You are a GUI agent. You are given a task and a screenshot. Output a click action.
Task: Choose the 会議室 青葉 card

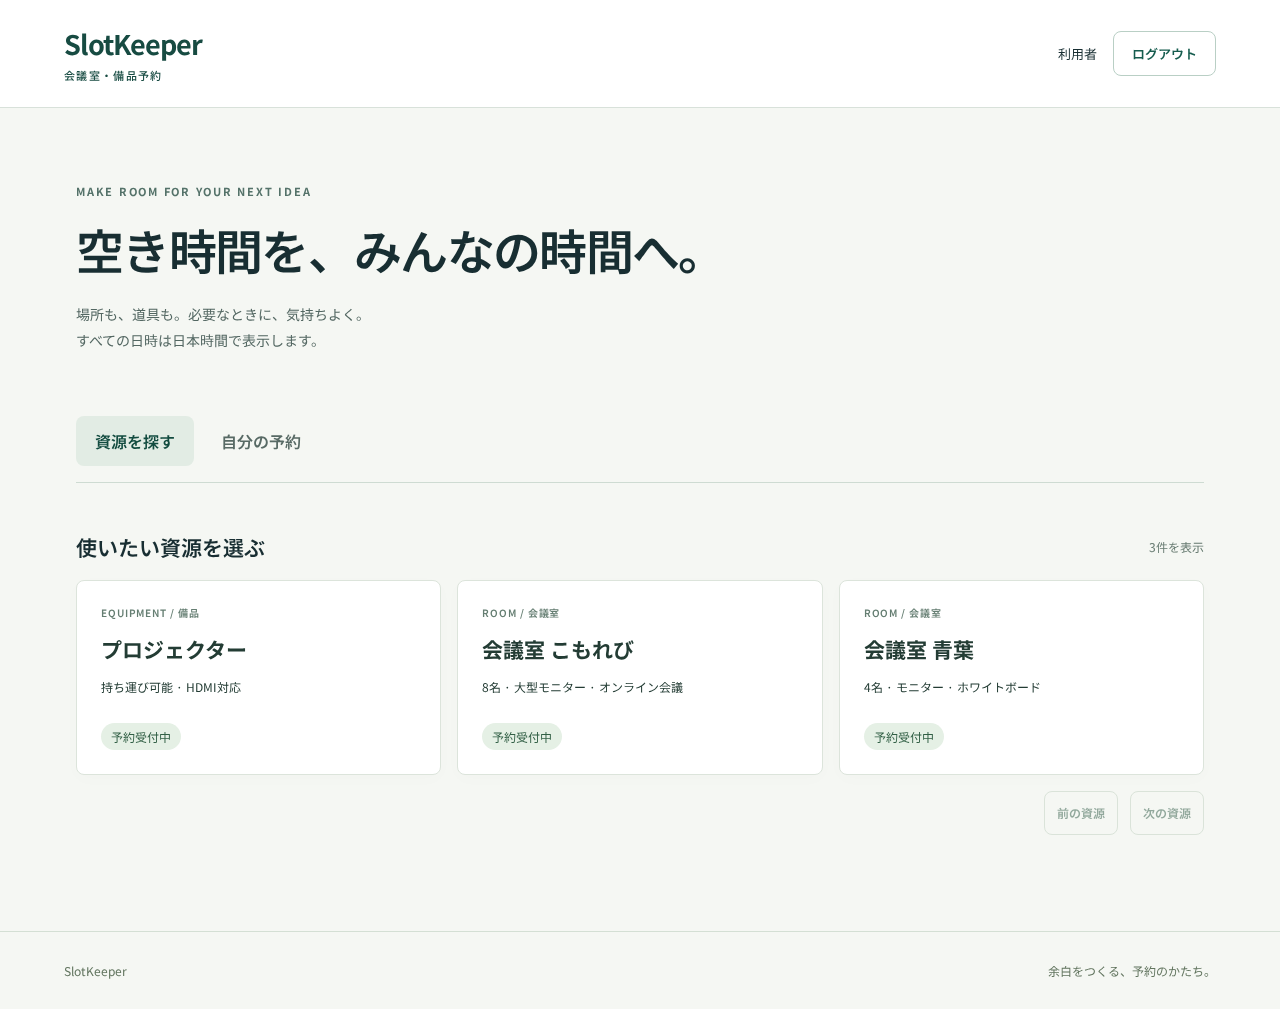[1021, 677]
